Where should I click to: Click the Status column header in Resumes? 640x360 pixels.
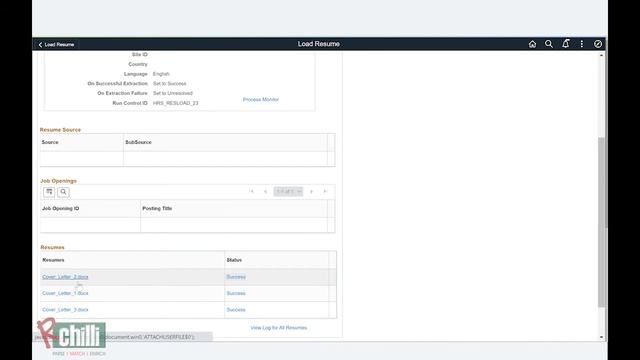234,260
